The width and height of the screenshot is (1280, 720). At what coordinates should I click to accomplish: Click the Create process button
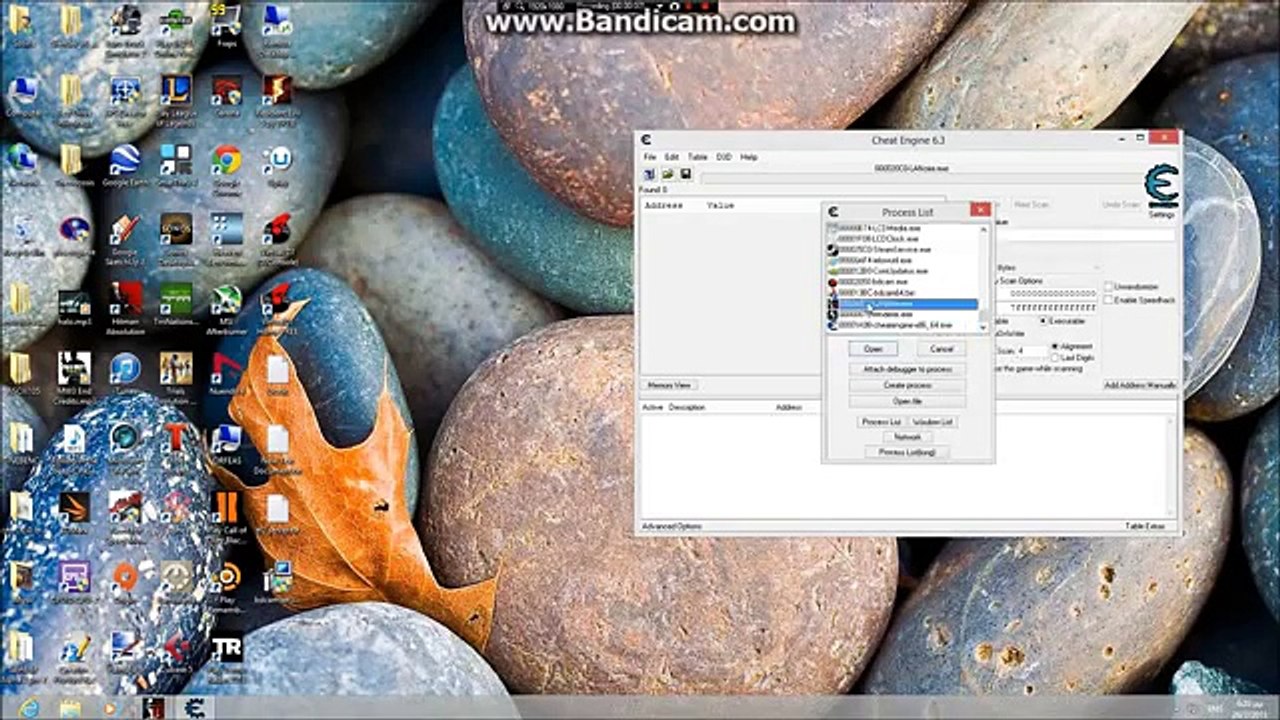pos(908,385)
